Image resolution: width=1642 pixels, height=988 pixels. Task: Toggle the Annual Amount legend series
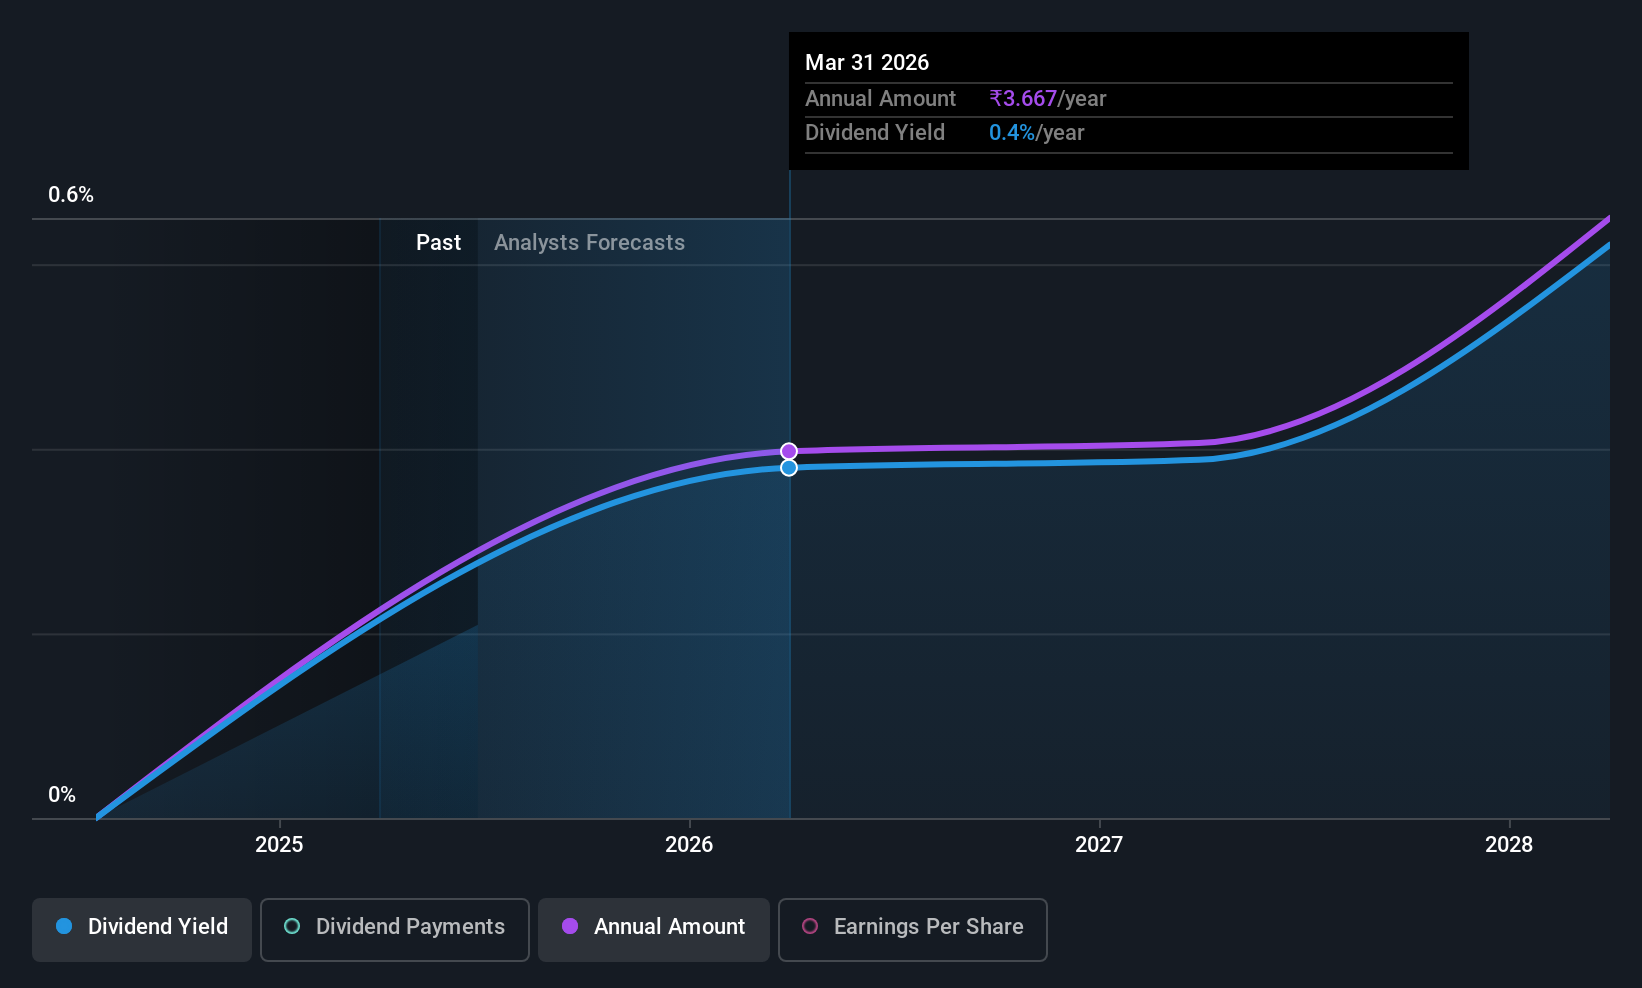coord(654,929)
